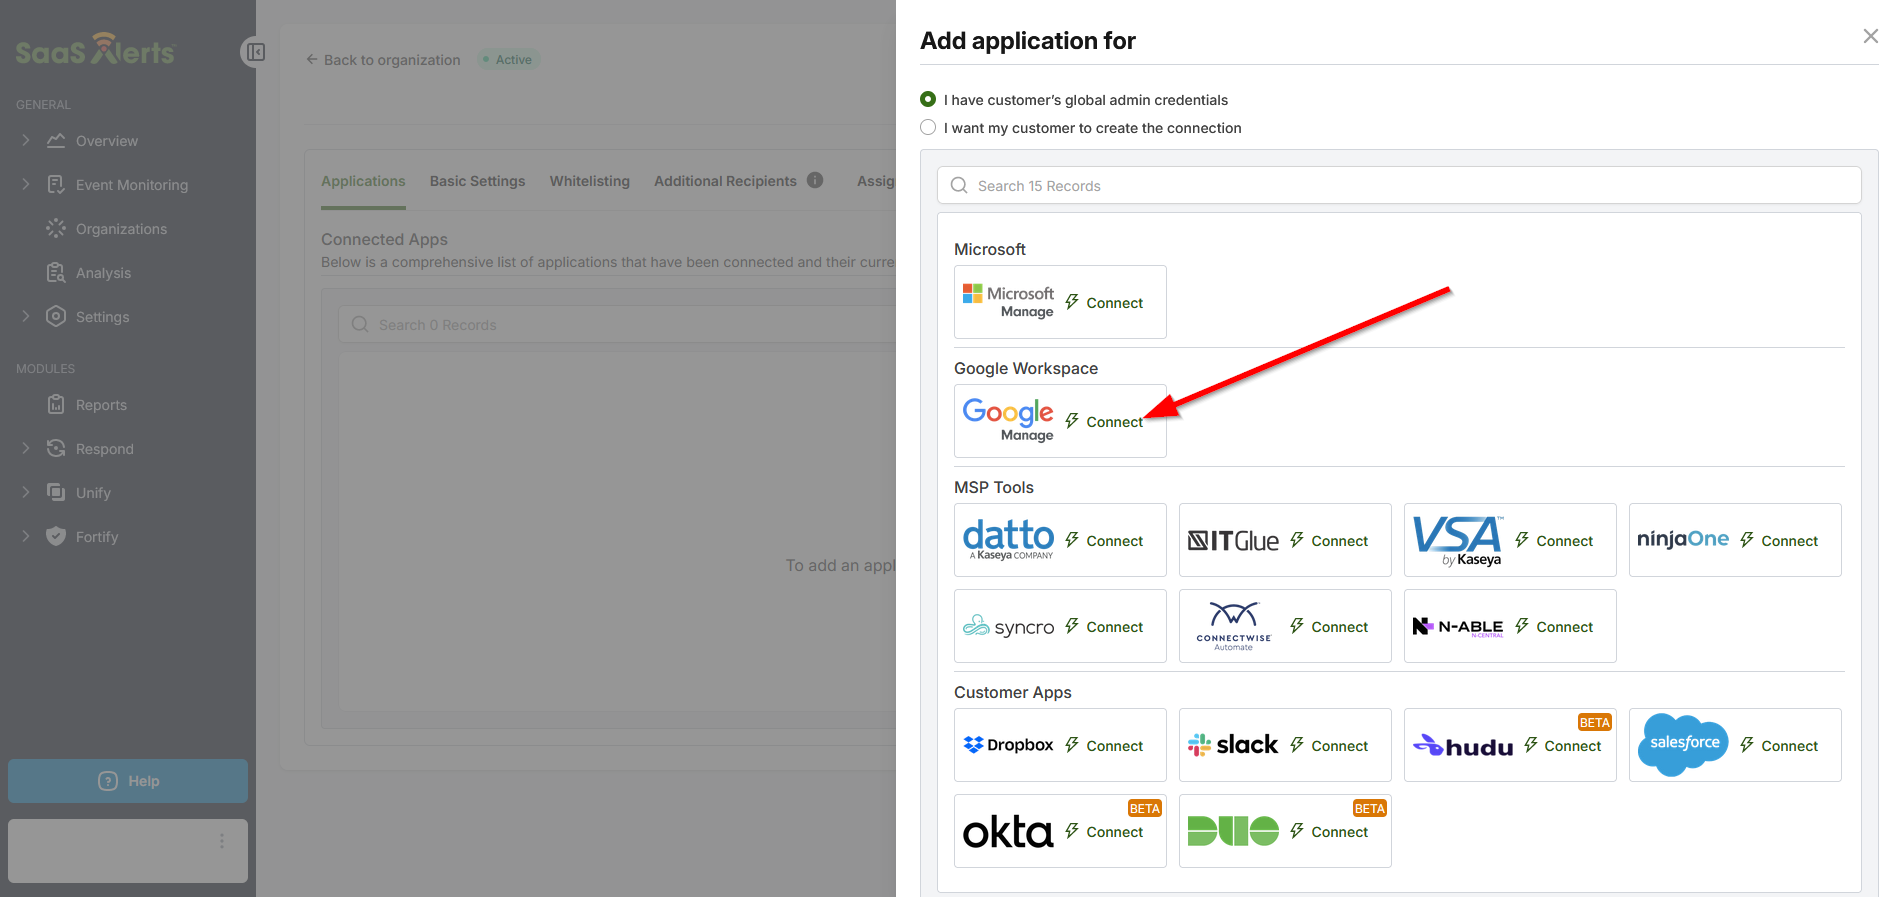Connect the Google Workspace application
The height and width of the screenshot is (897, 1902).
pyautogui.click(x=1104, y=422)
